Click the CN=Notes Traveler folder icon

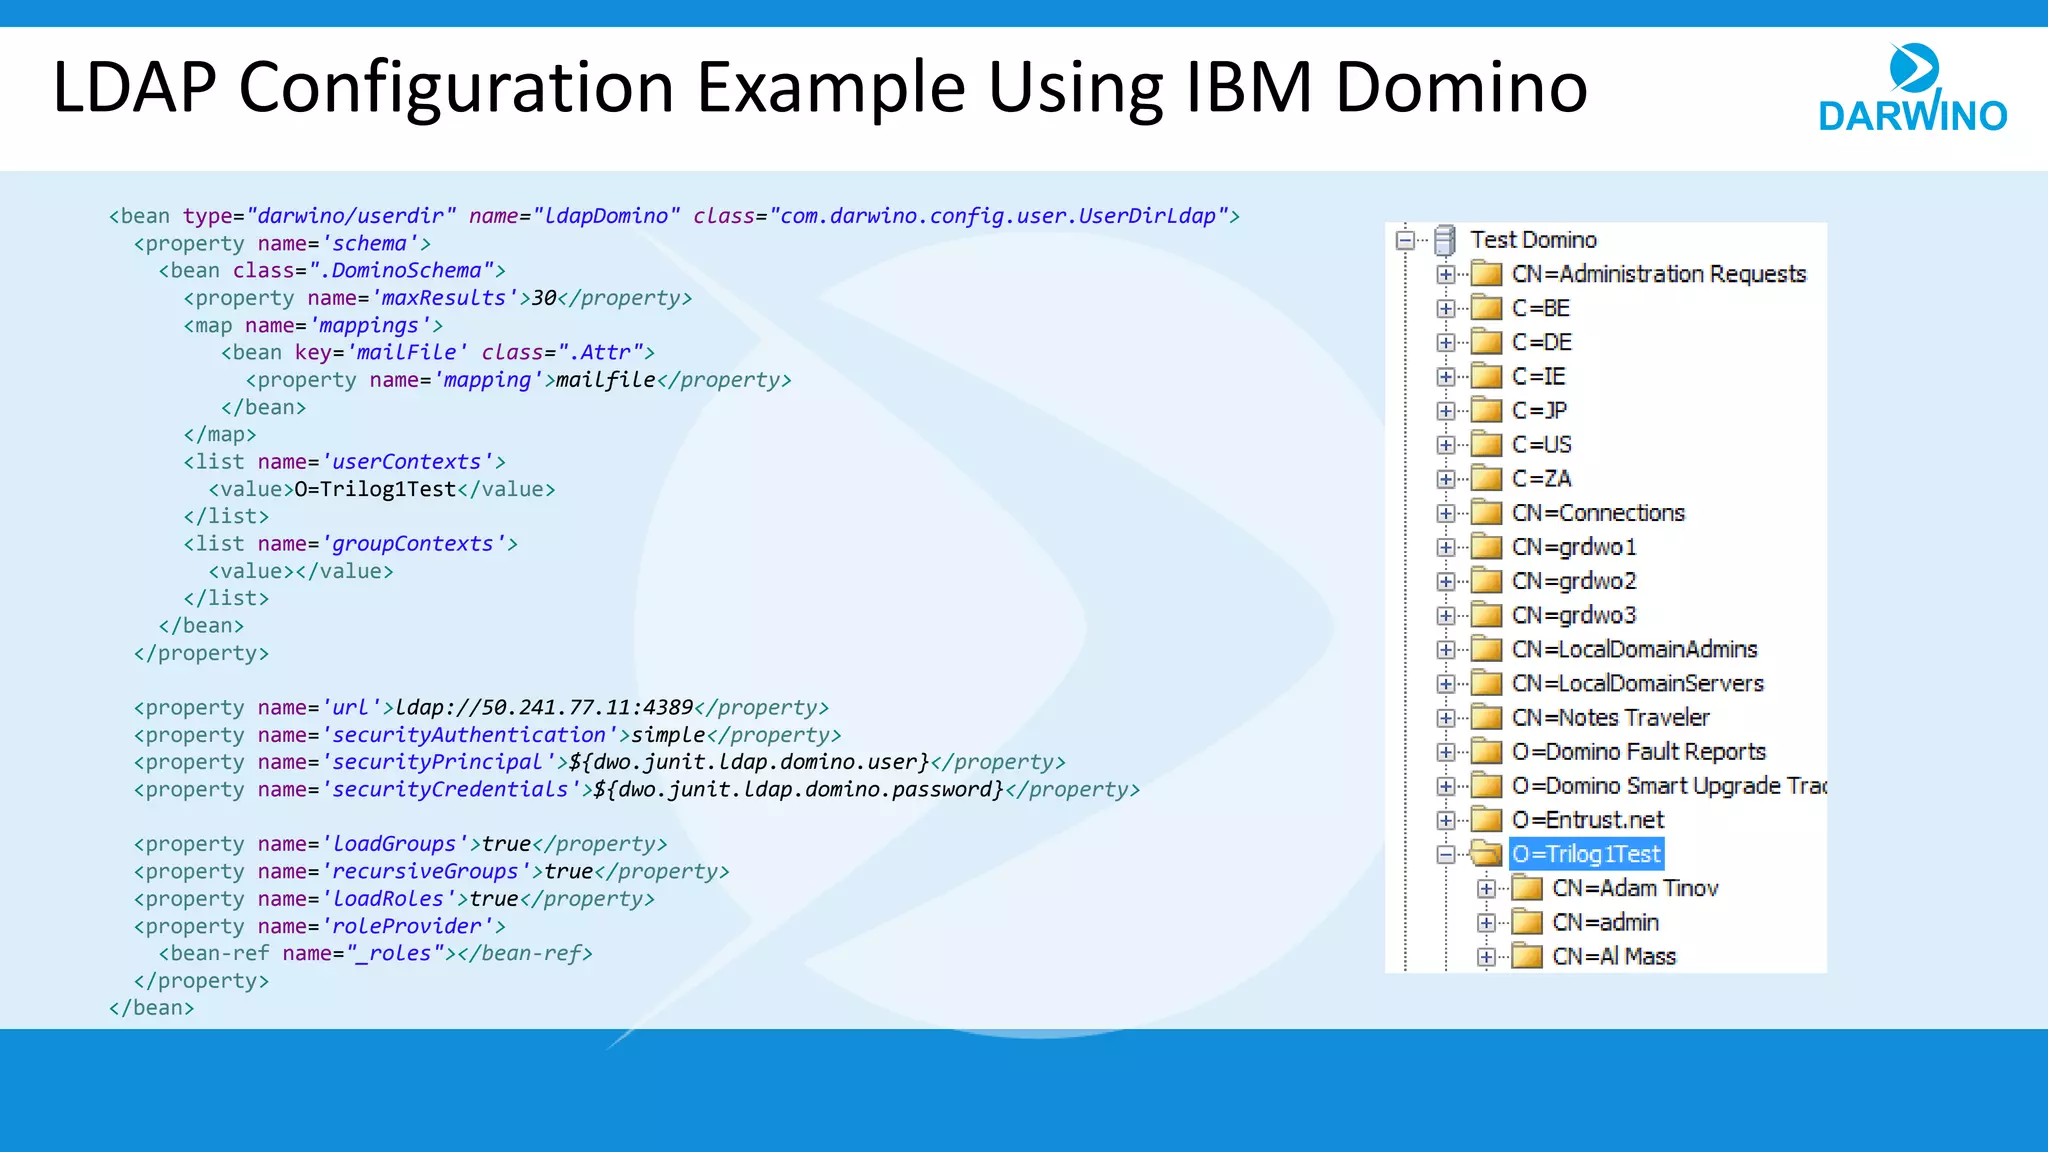[x=1486, y=717]
